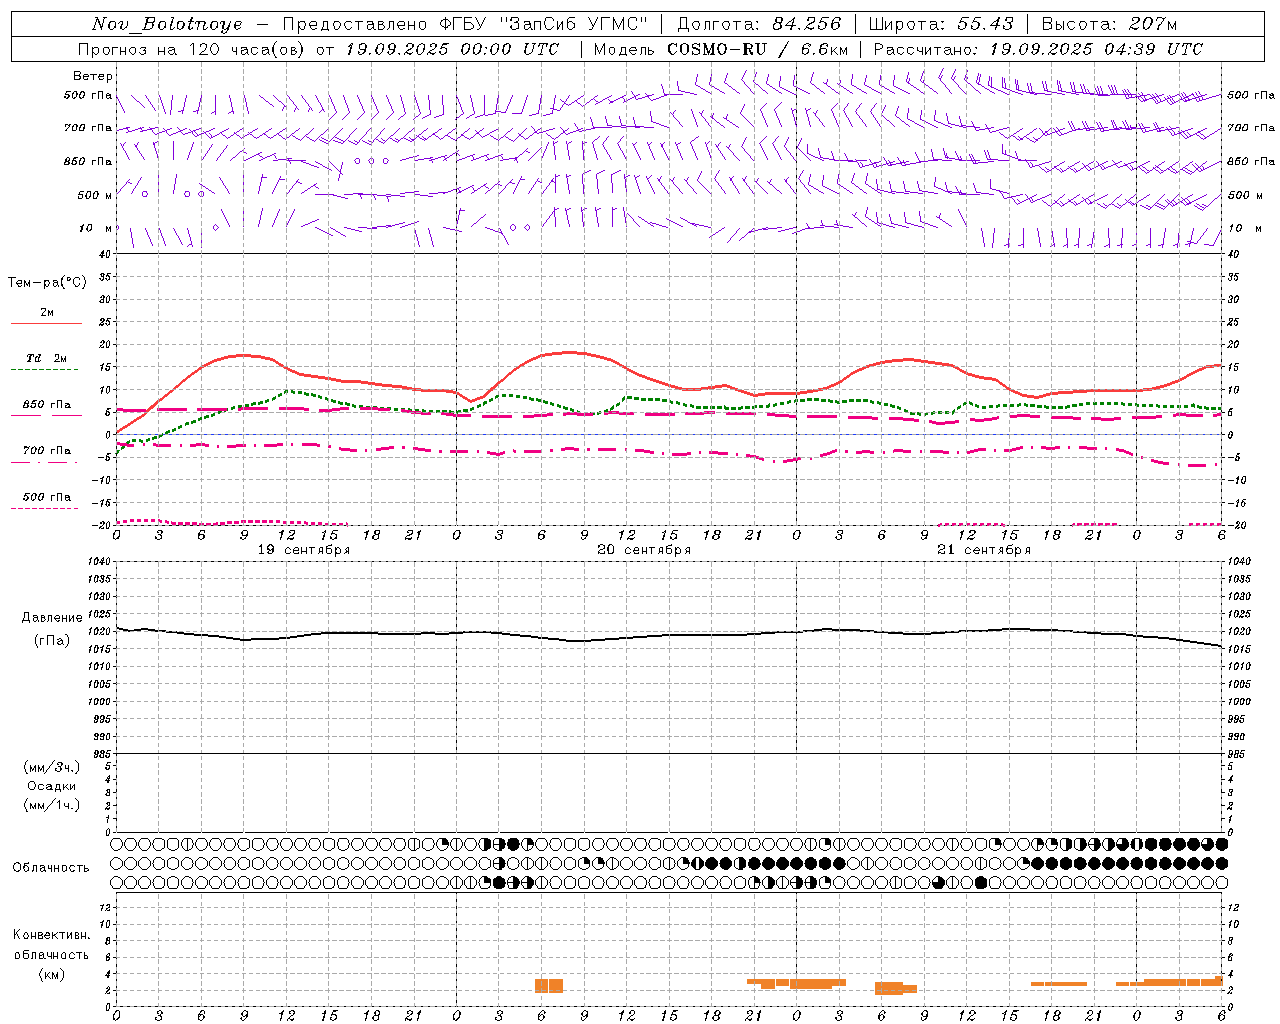
Task: Click the '20 сентября' date label
Action: 644,550
